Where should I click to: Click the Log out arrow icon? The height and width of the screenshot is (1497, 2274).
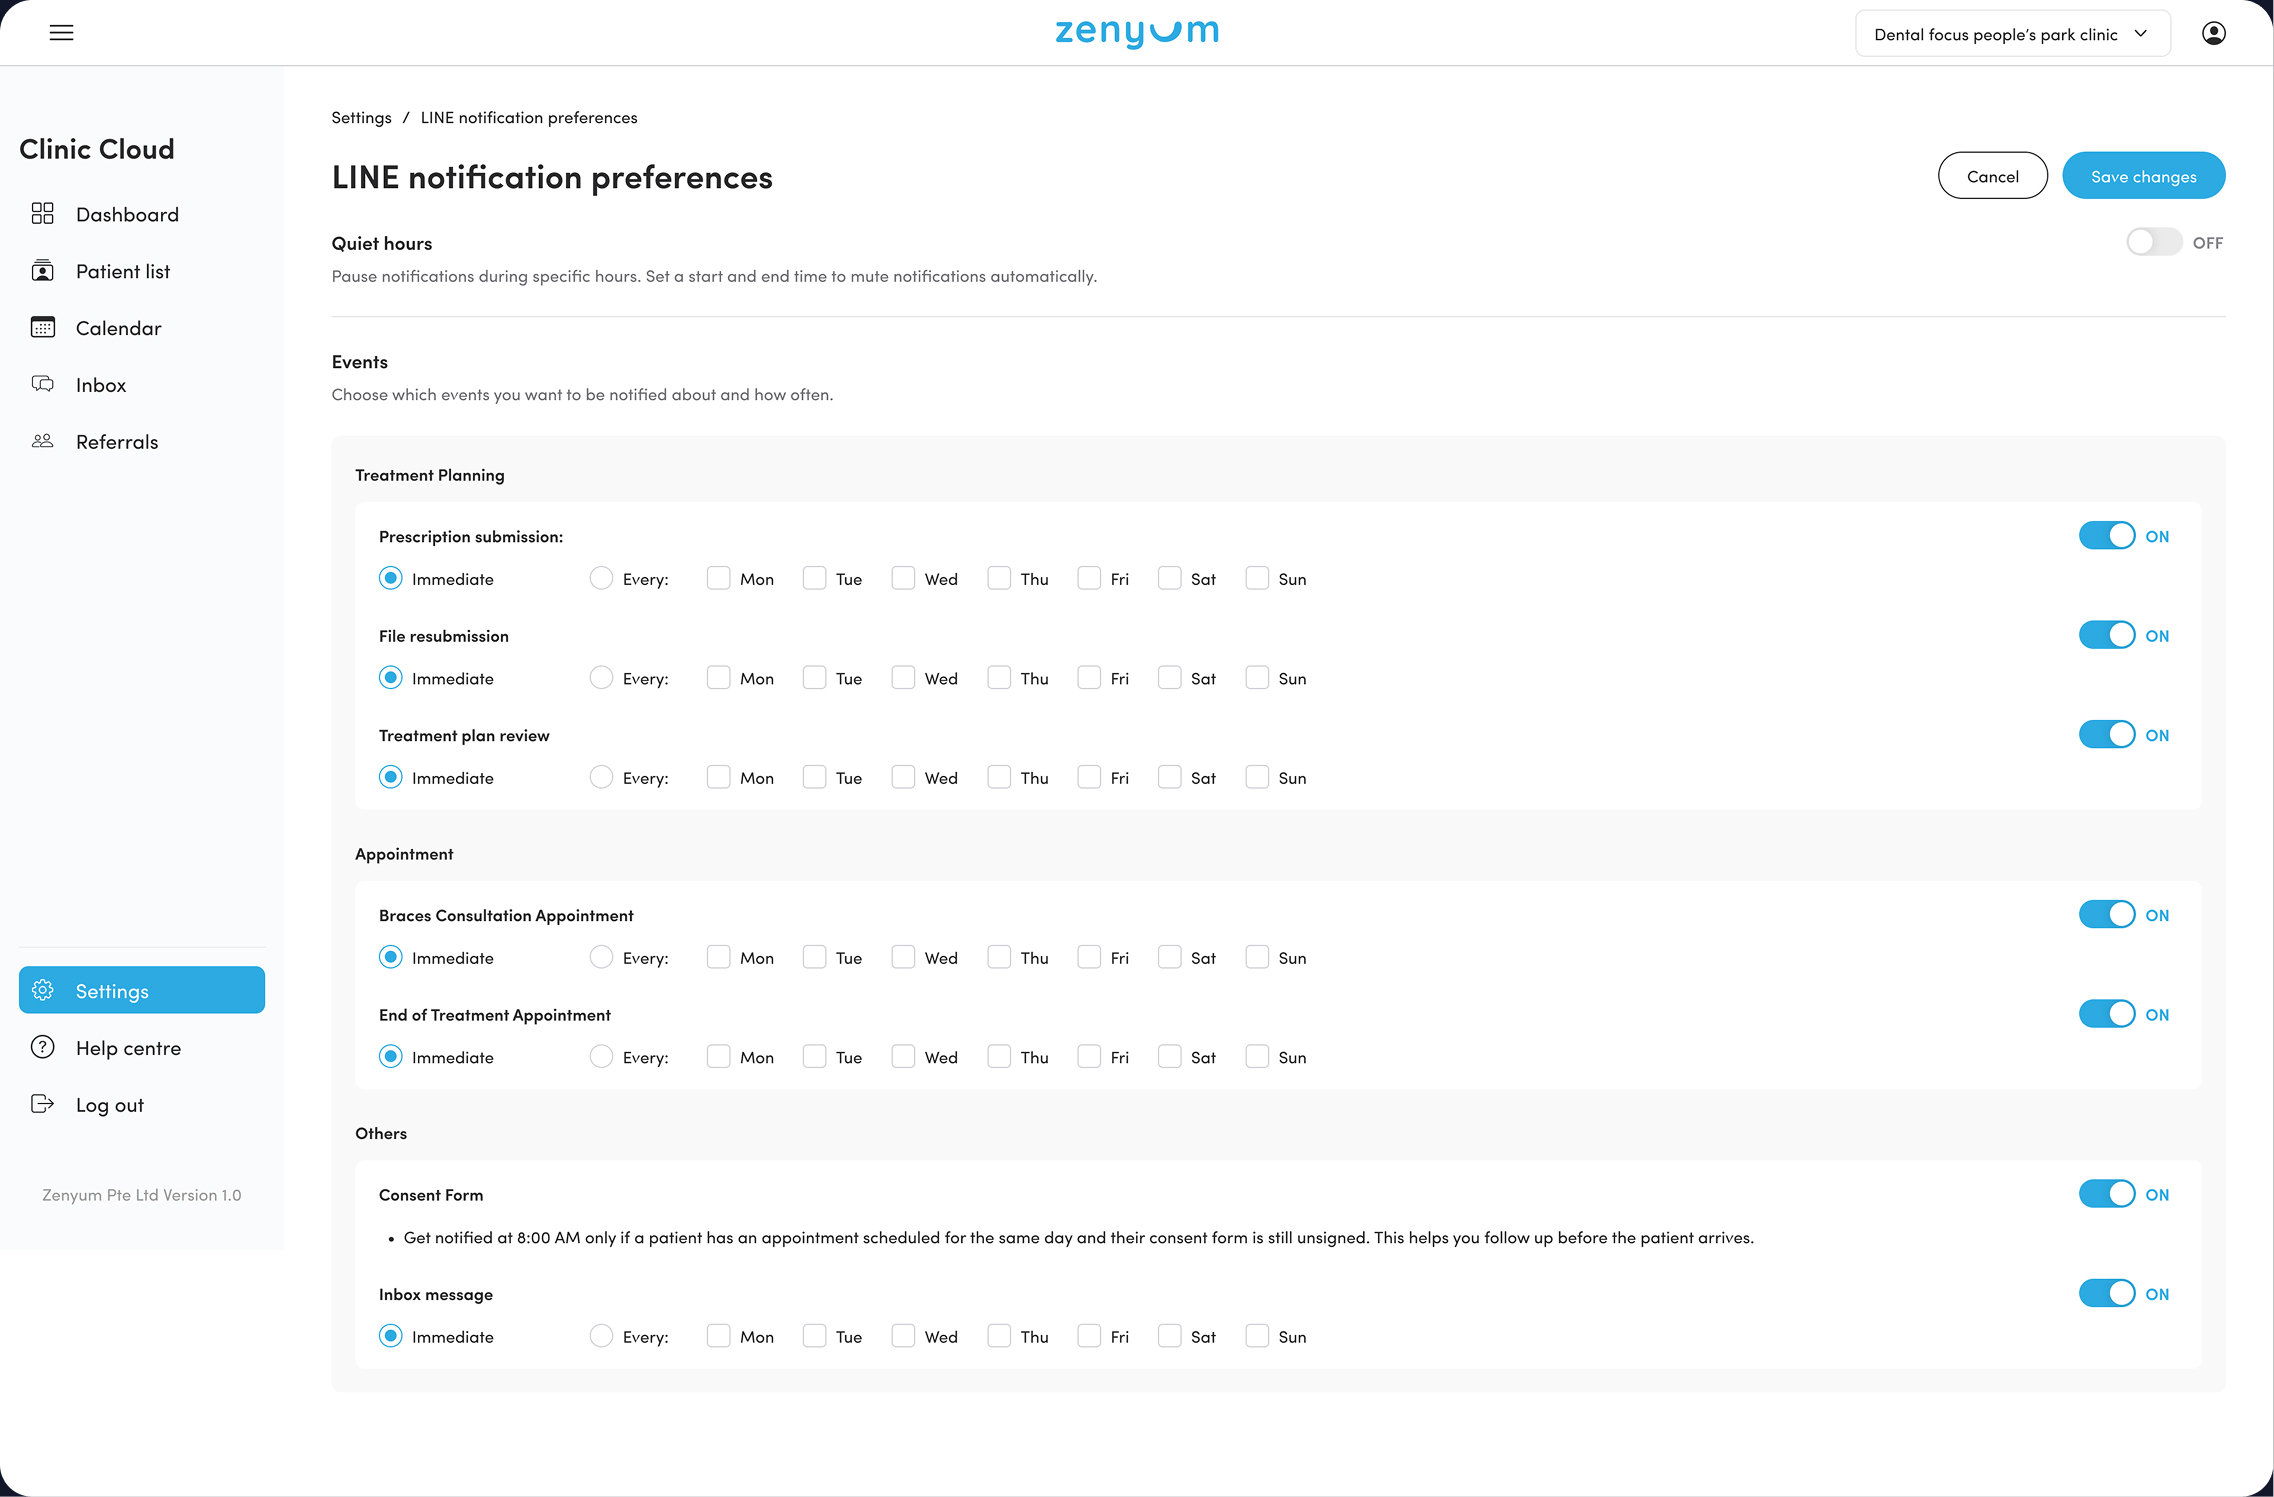[42, 1104]
